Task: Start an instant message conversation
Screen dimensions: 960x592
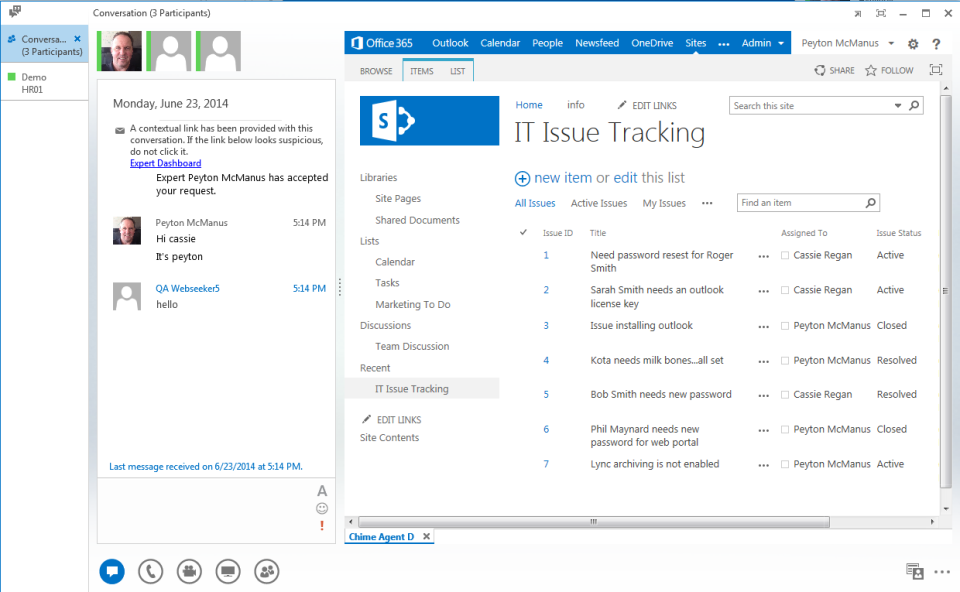Action: [x=111, y=571]
